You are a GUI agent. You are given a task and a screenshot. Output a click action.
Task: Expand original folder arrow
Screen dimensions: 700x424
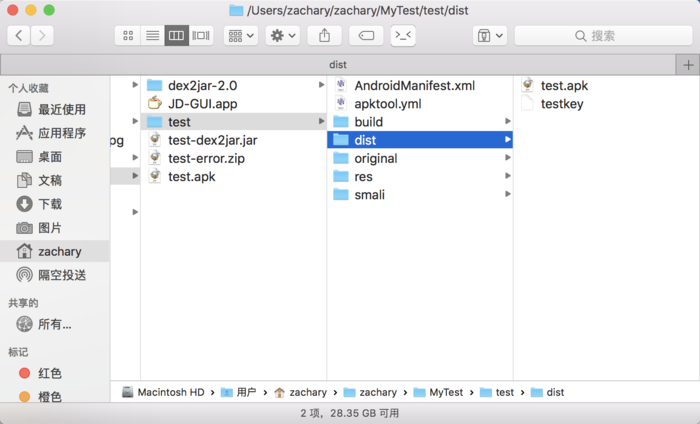(x=508, y=158)
